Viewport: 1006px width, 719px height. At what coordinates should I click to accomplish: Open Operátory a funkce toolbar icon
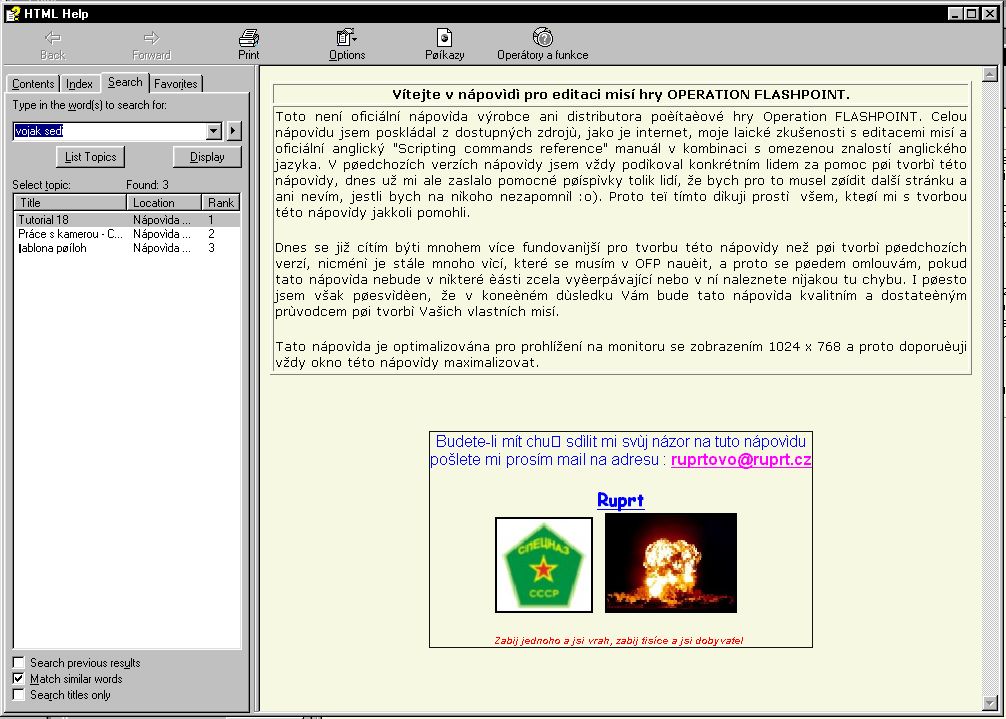click(543, 37)
